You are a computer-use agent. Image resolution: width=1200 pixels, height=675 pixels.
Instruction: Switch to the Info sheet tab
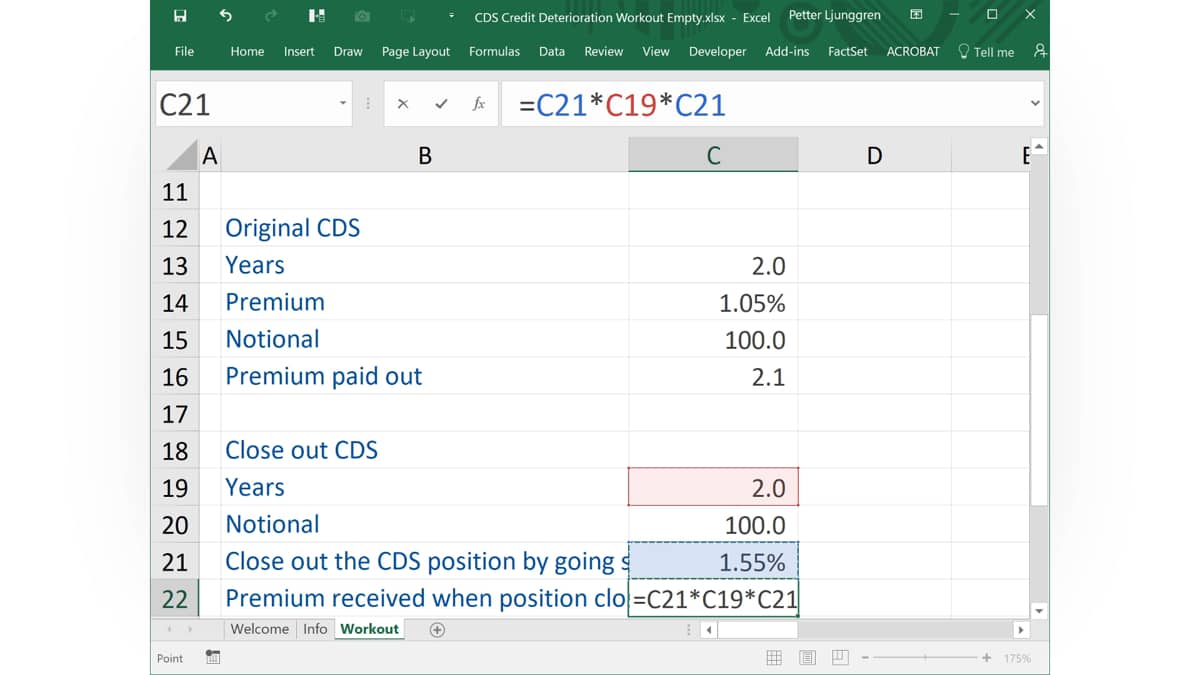point(315,628)
